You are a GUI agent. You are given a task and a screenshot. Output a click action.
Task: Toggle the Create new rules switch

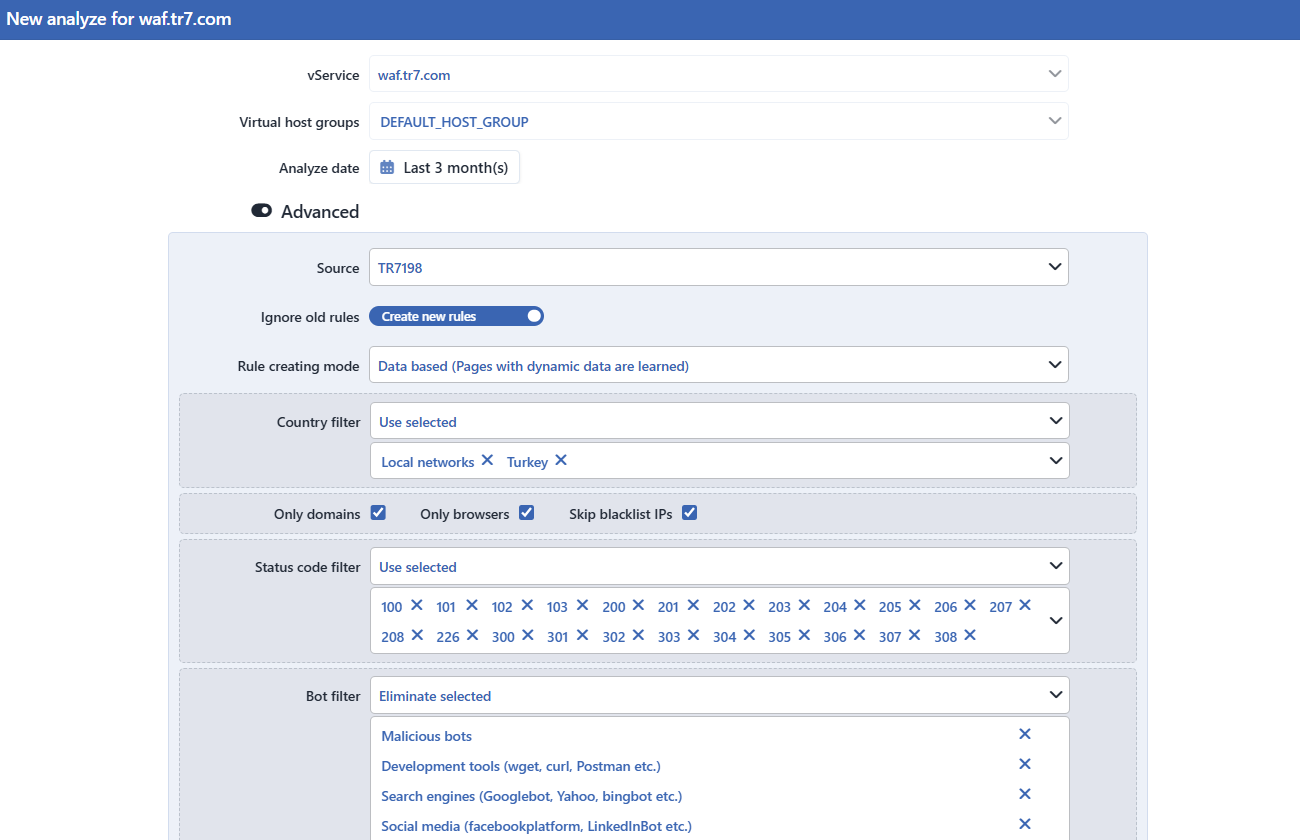pos(456,316)
